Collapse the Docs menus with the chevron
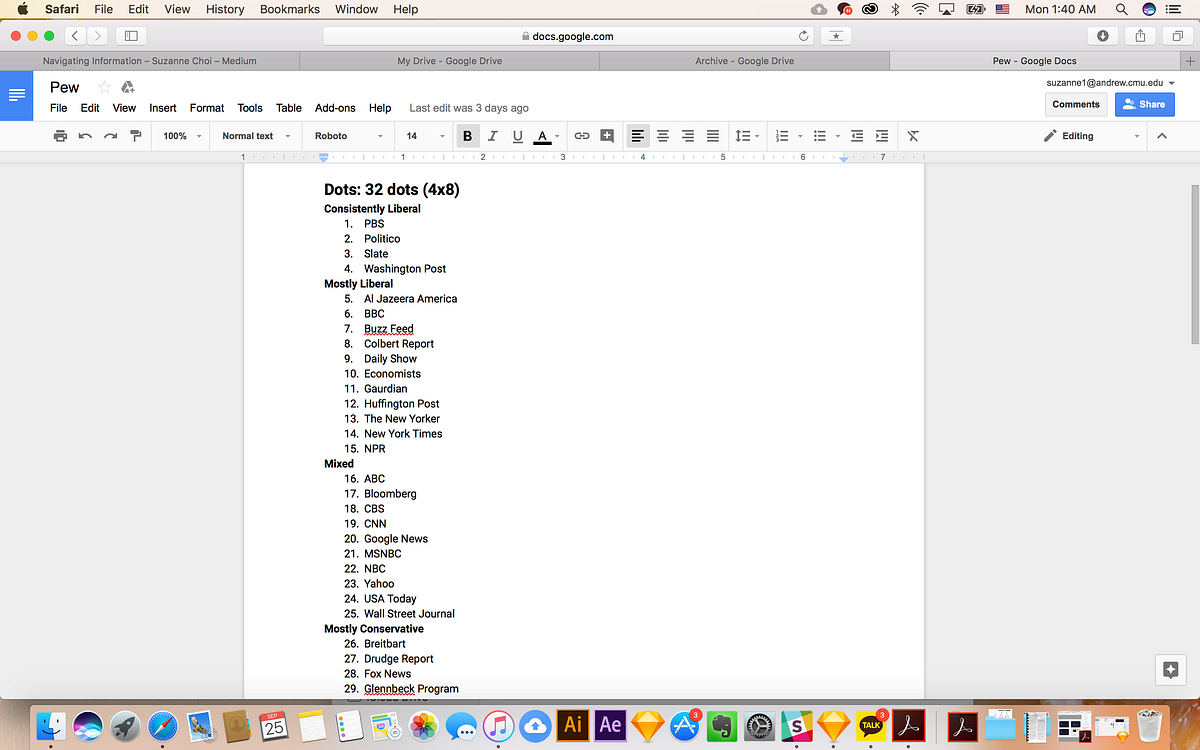The height and width of the screenshot is (750, 1200). pyautogui.click(x=1162, y=136)
